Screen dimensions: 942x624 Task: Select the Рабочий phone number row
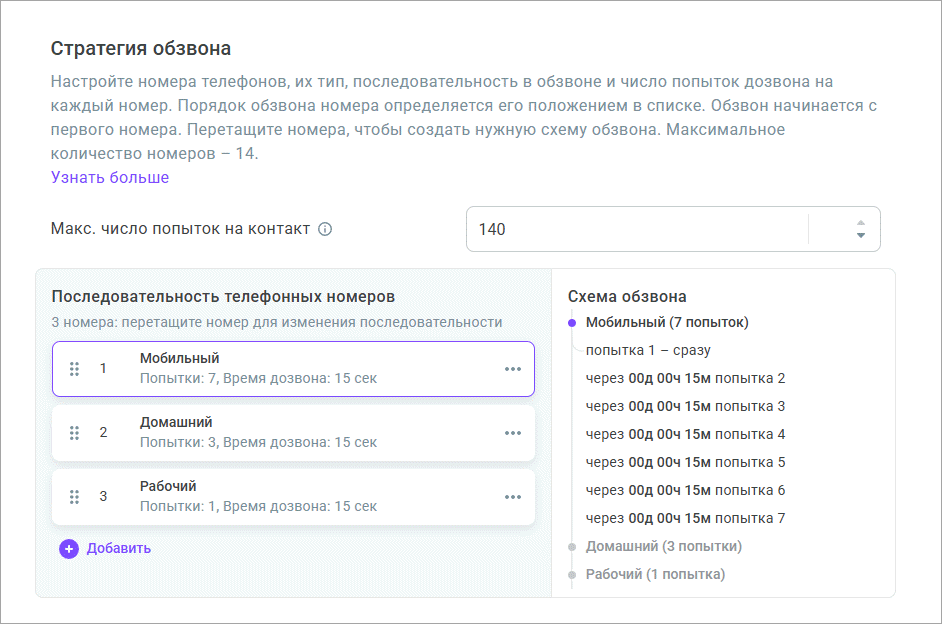pyautogui.click(x=300, y=497)
